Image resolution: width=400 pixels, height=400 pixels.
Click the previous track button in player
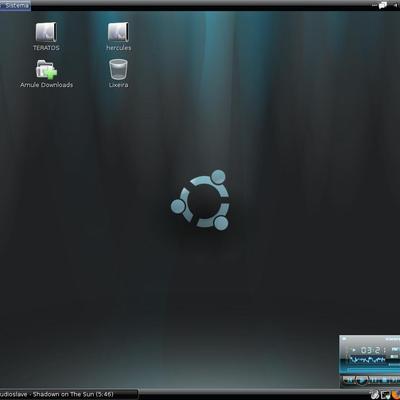pyautogui.click(x=349, y=380)
